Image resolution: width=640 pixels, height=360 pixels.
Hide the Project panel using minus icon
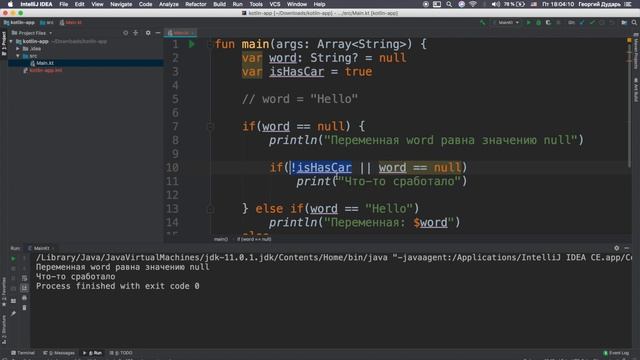coord(158,33)
